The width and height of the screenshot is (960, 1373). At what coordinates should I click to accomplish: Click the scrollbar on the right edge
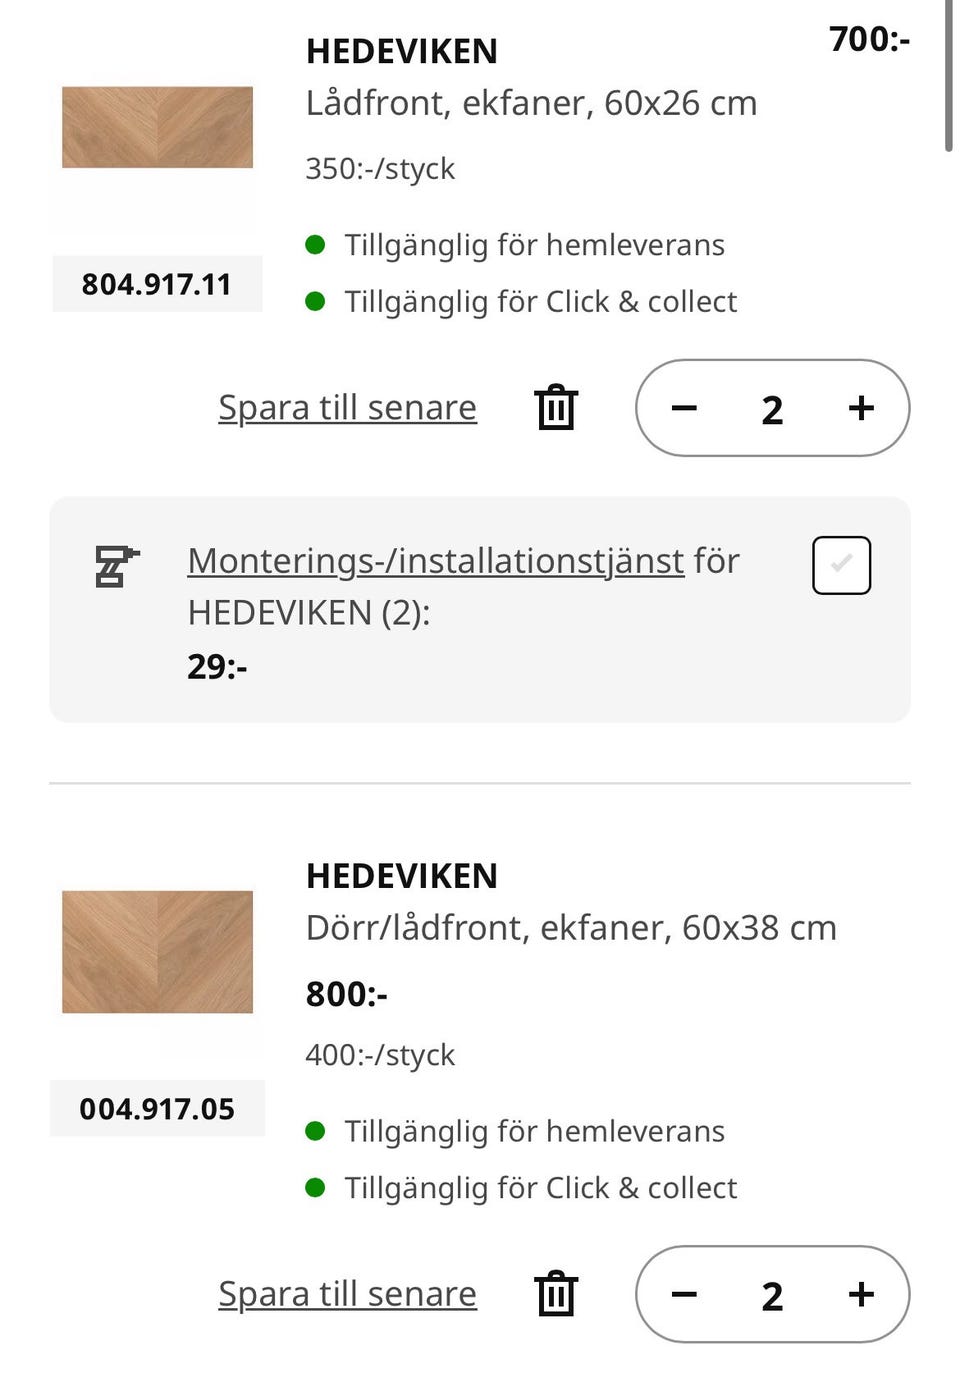[x=950, y=75]
